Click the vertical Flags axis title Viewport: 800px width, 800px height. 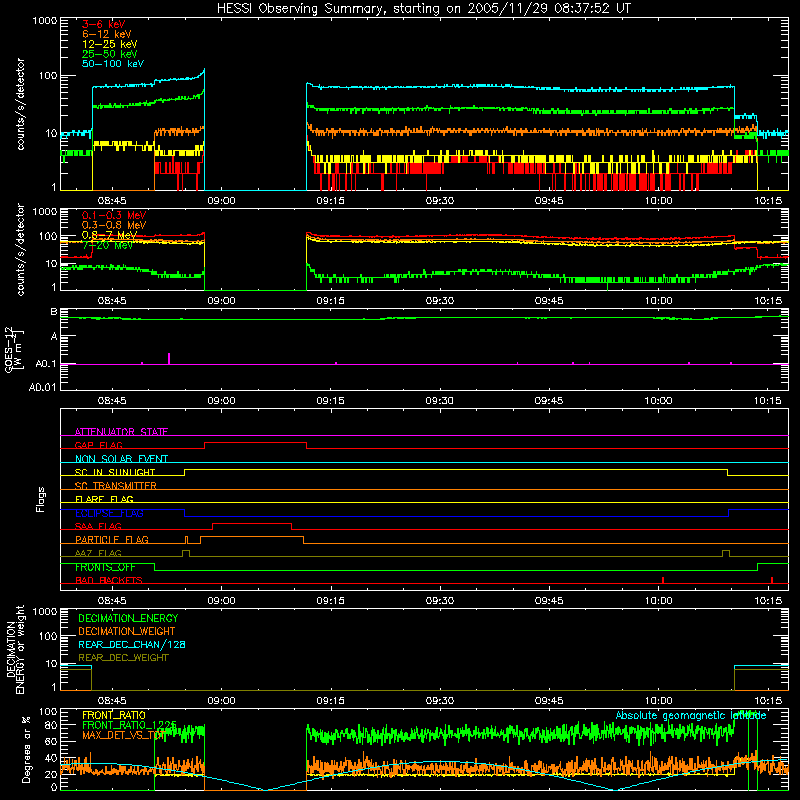point(41,499)
